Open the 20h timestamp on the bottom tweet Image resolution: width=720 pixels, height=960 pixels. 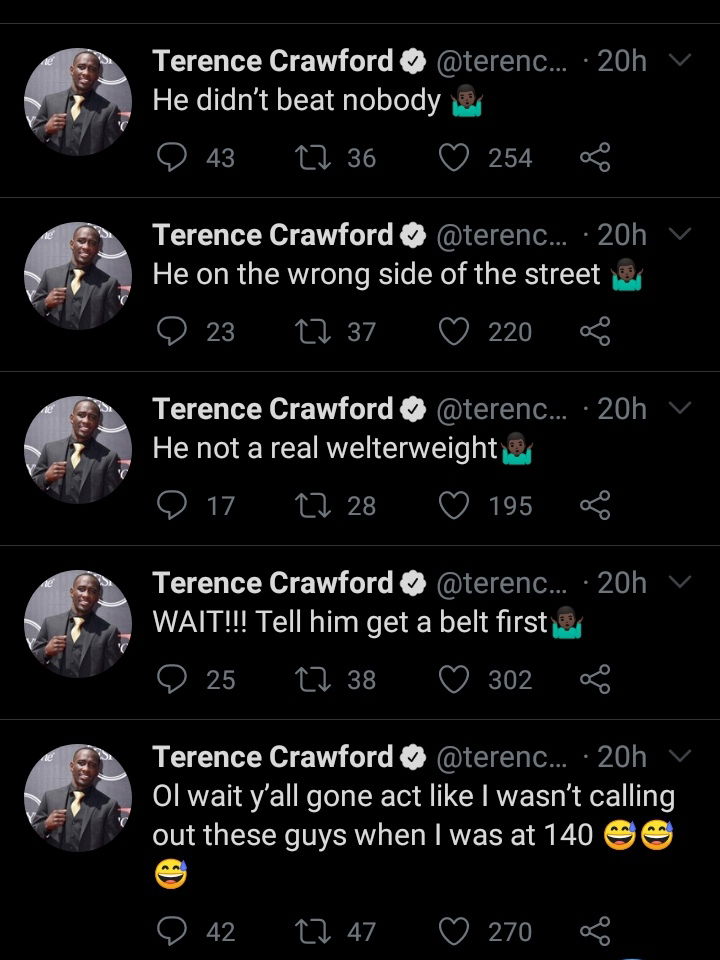[x=621, y=757]
